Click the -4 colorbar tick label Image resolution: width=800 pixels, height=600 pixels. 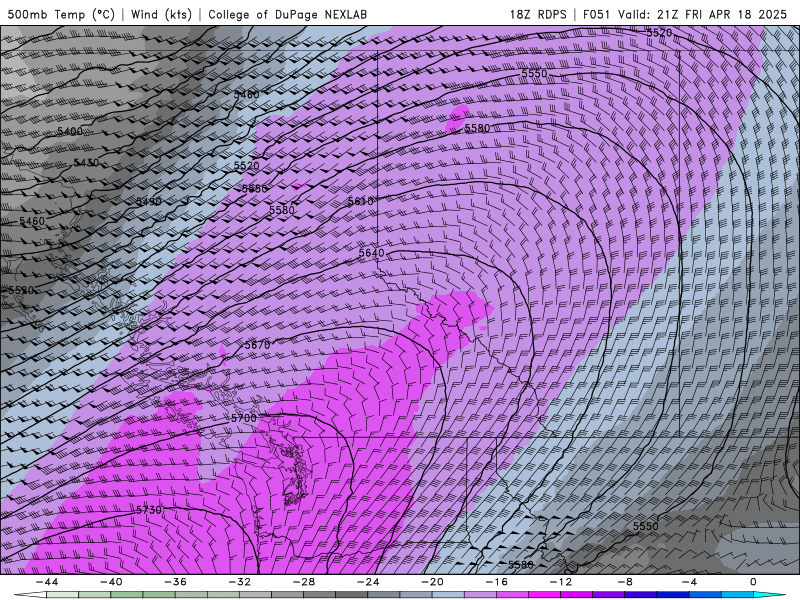[x=690, y=582]
